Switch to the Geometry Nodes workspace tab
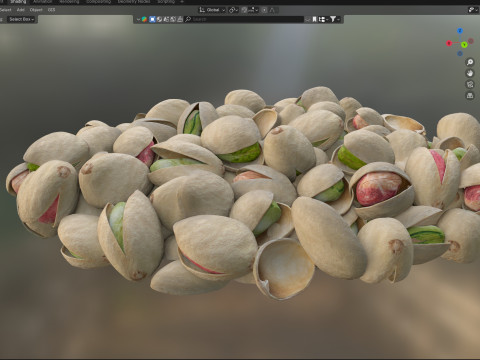Screen dimensions: 480x360 tap(134, 2)
